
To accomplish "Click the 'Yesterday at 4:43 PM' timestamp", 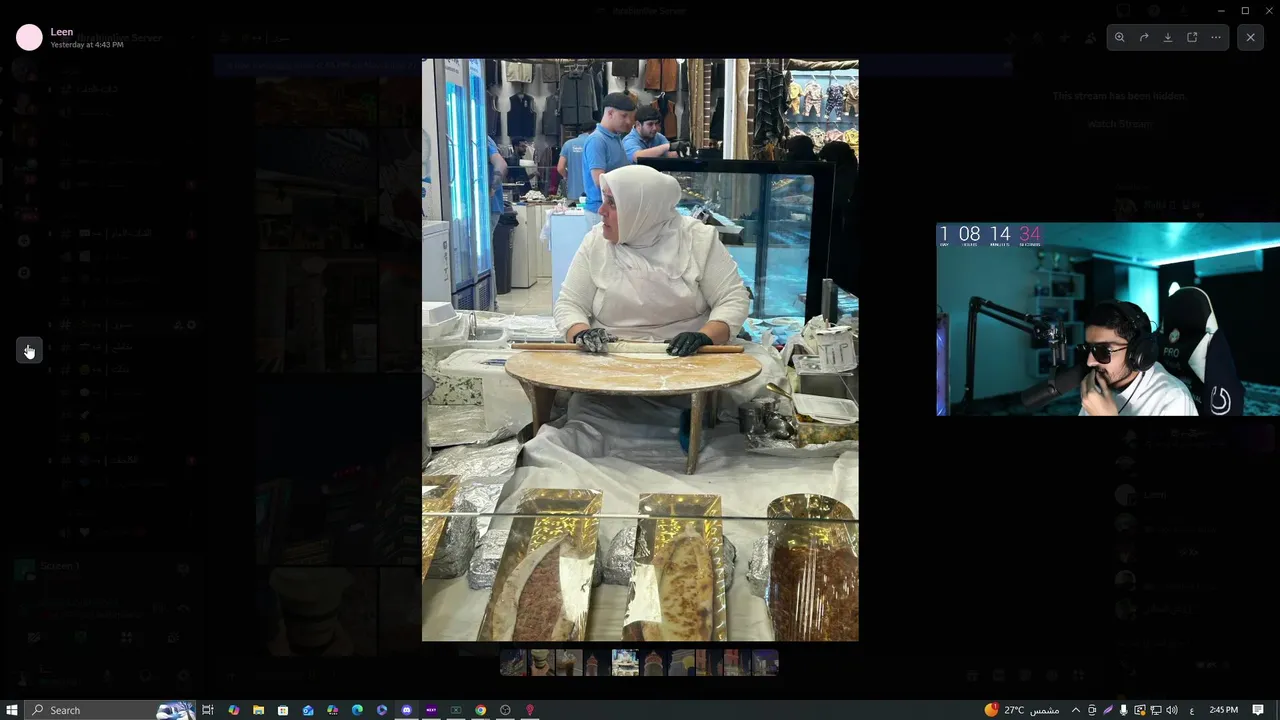I will (x=87, y=45).
